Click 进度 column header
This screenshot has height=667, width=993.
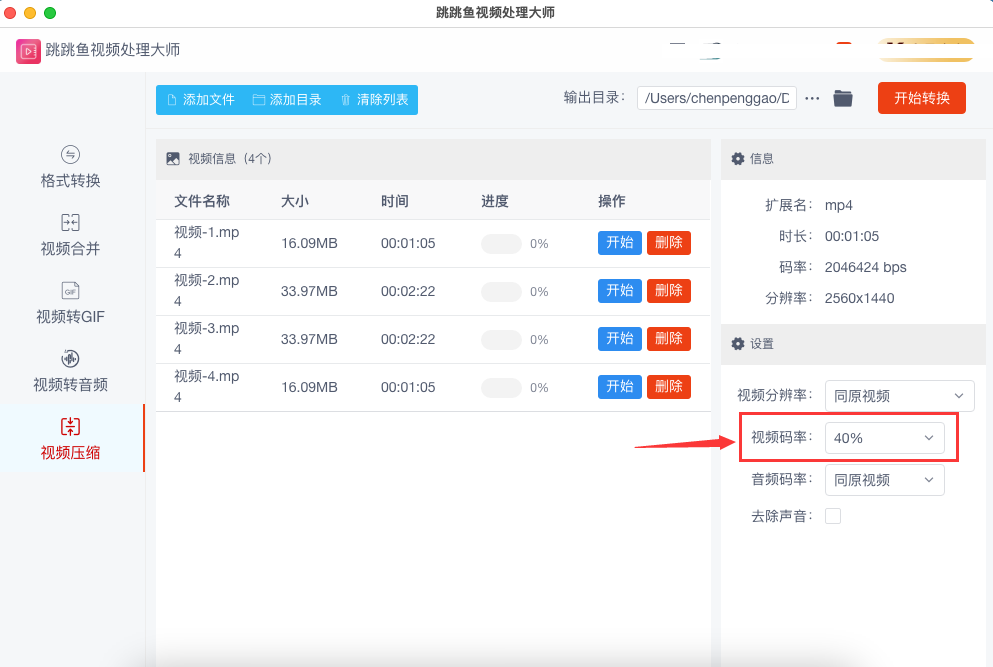495,201
